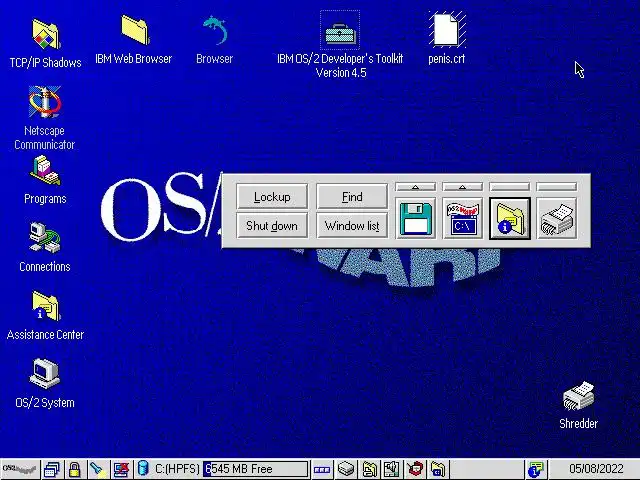Select the gecko-shaped Browser icon

pyautogui.click(x=214, y=30)
